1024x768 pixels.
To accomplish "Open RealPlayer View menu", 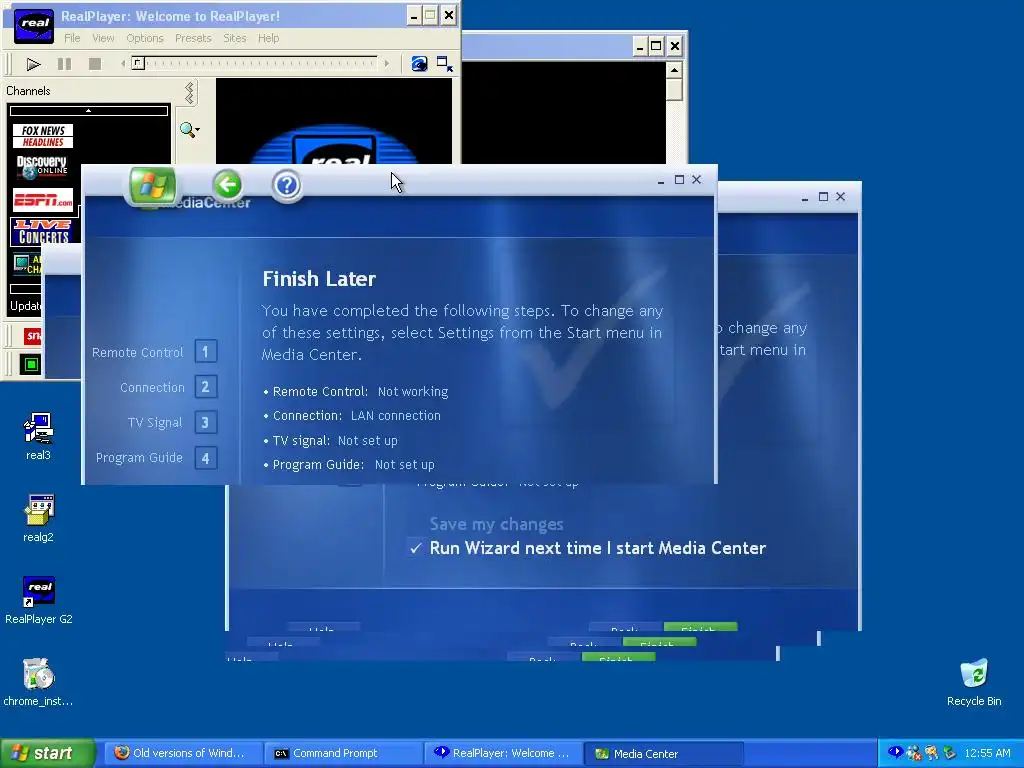I will [x=103, y=38].
